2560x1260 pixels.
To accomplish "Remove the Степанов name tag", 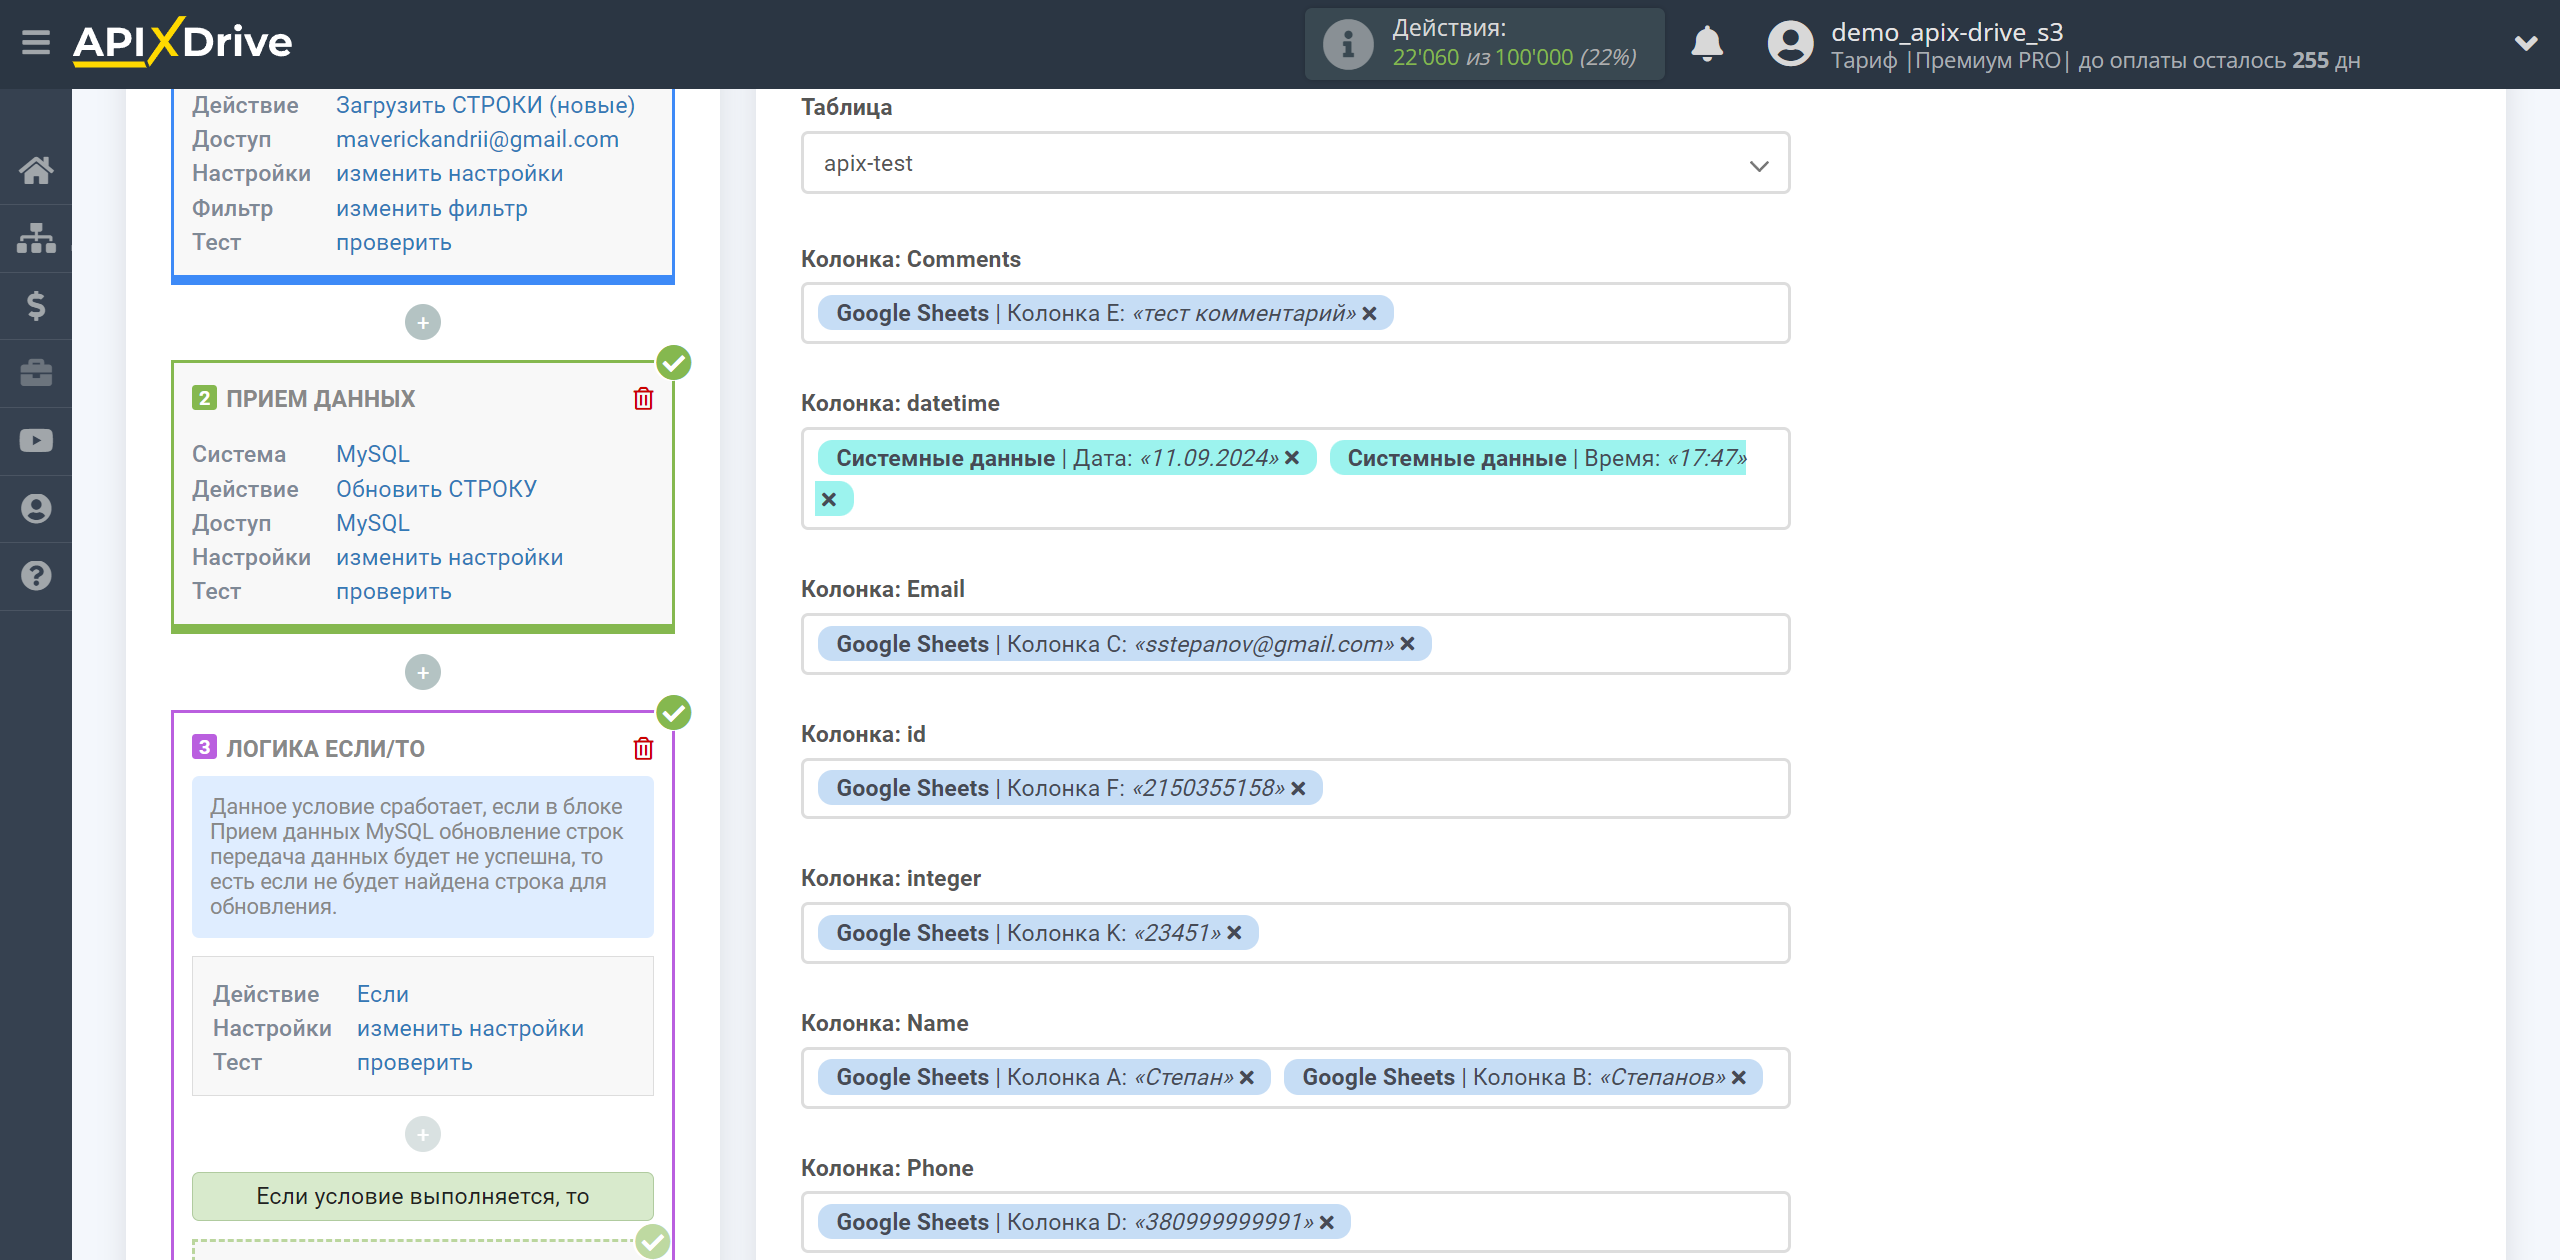I will pos(1739,1078).
